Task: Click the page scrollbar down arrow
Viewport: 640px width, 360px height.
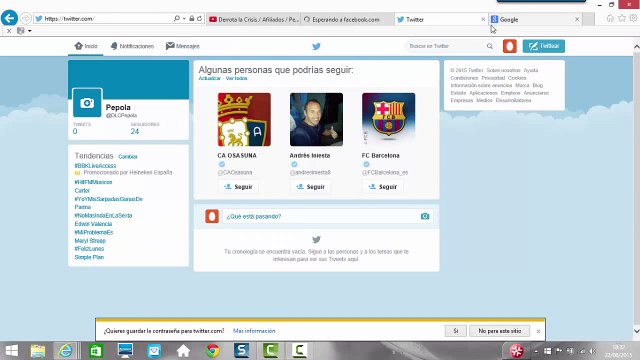Action: coord(636,331)
